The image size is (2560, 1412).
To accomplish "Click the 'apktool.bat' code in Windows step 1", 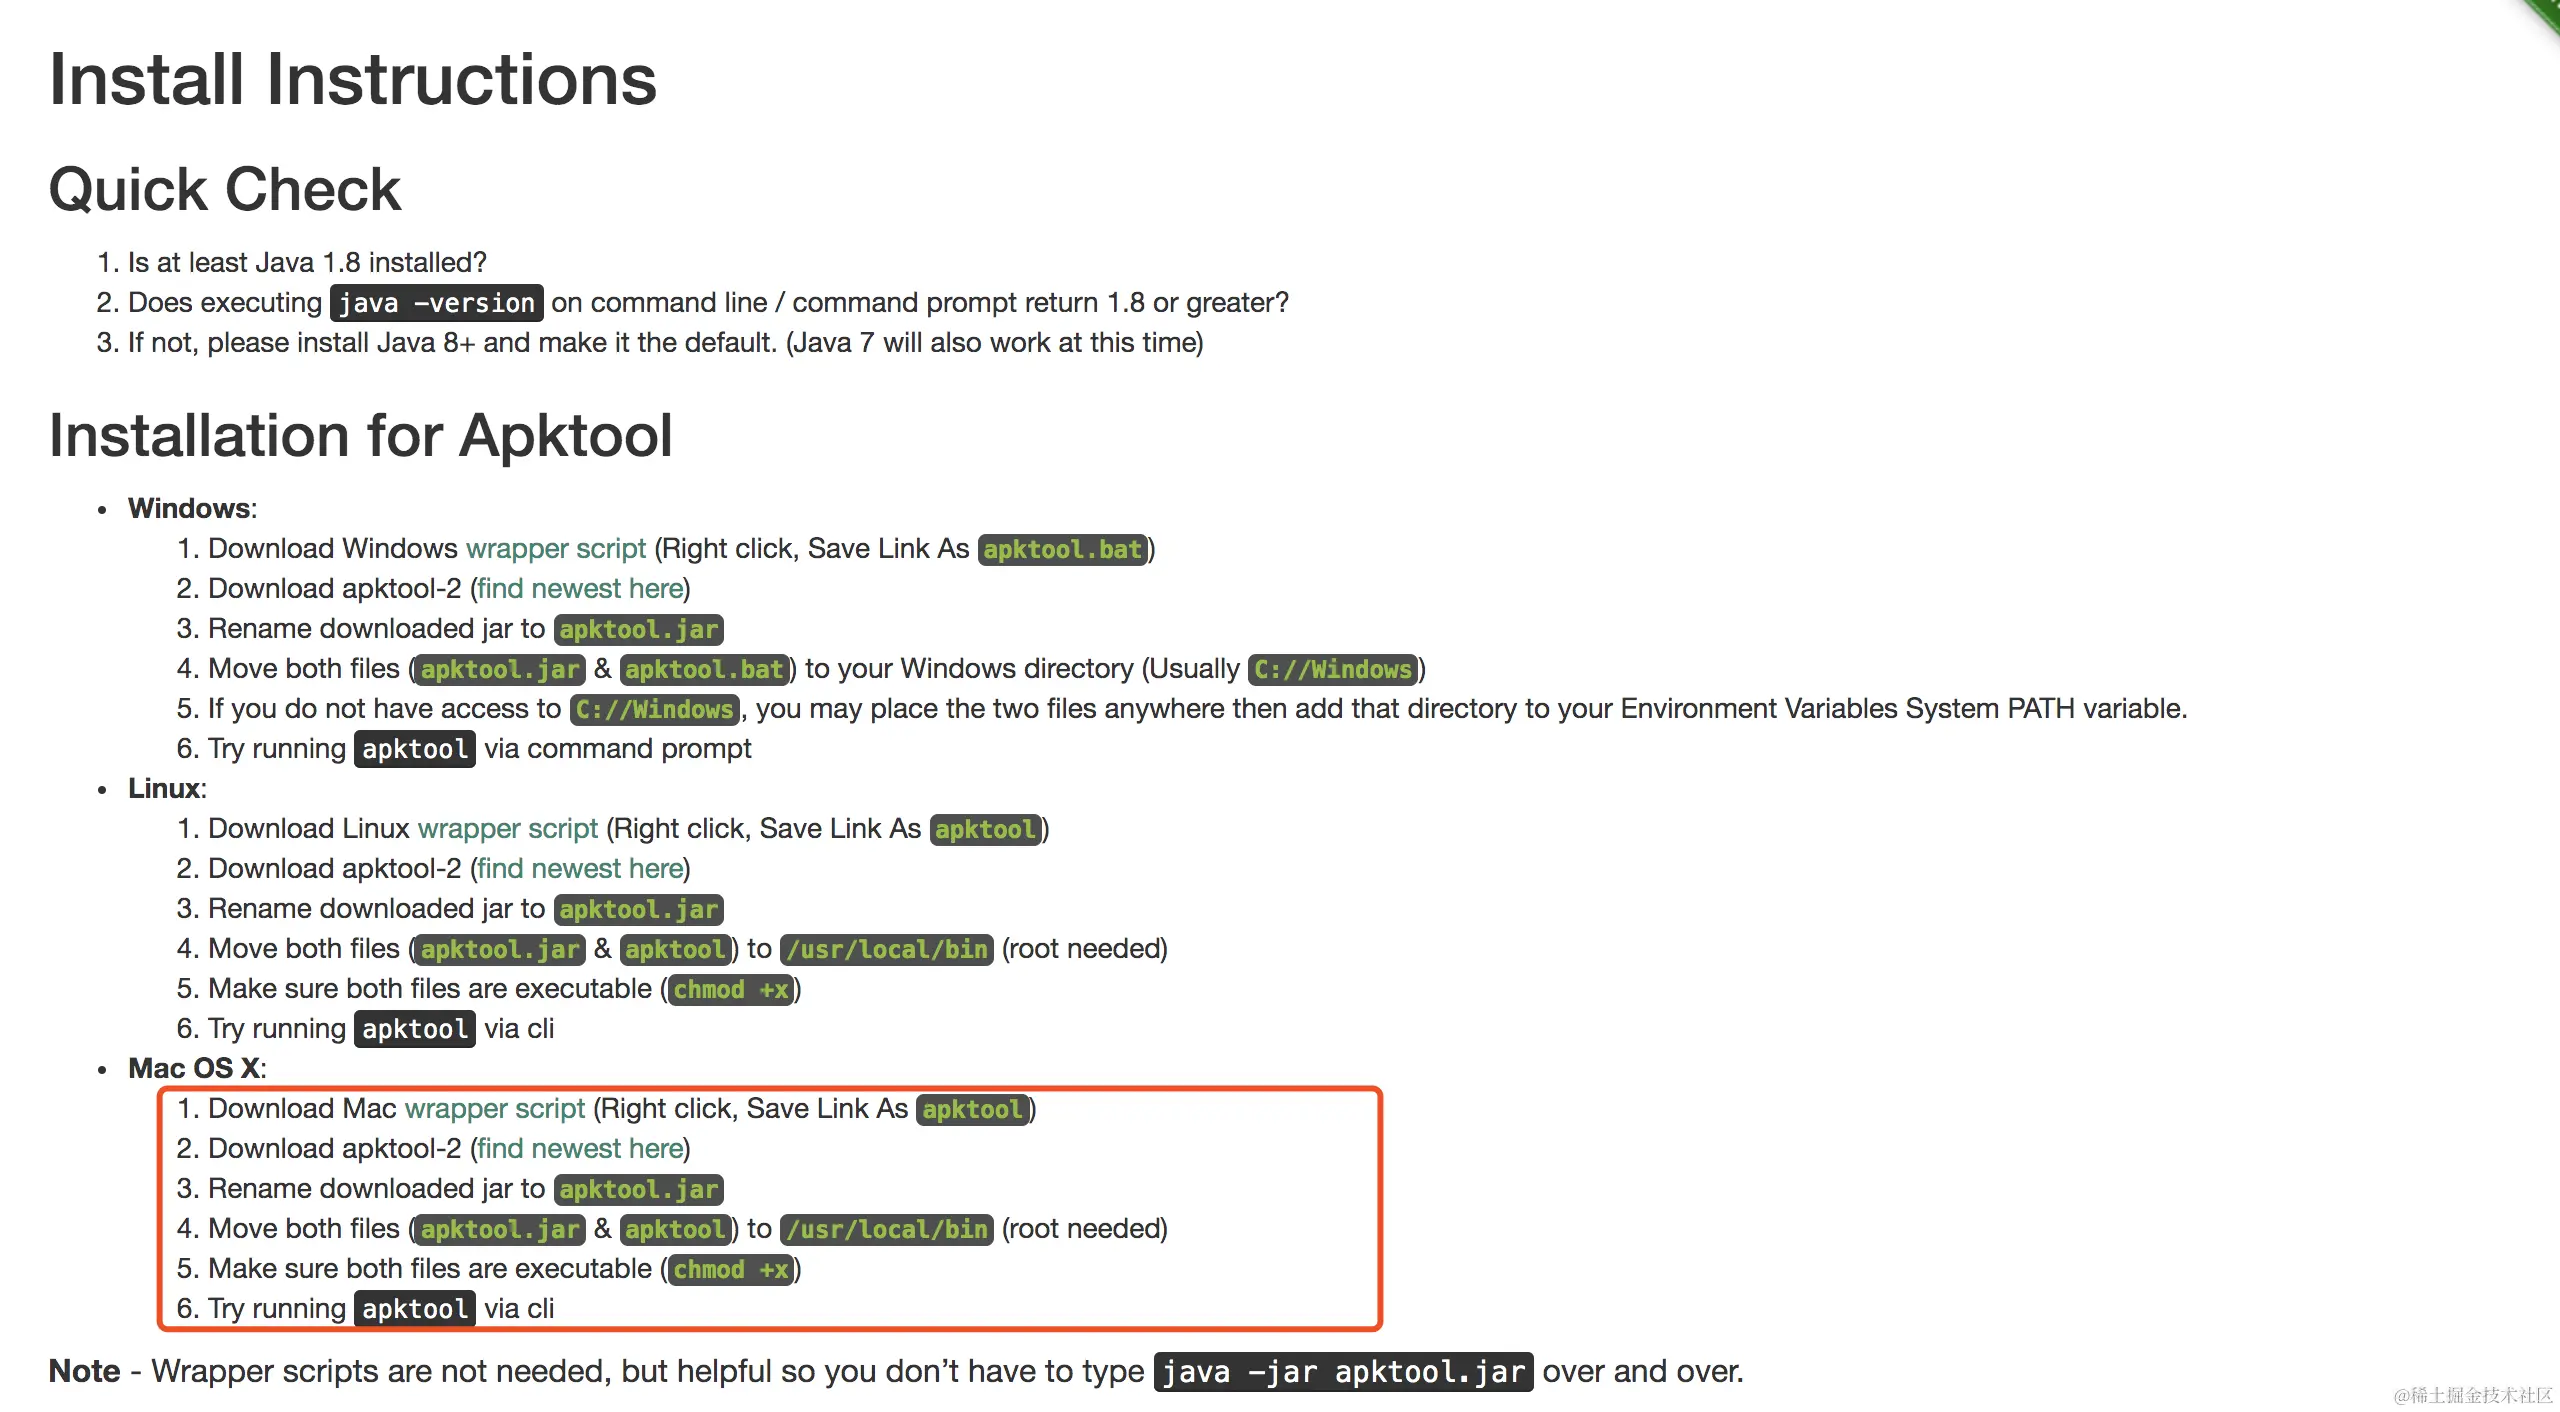I will pyautogui.click(x=1062, y=549).
